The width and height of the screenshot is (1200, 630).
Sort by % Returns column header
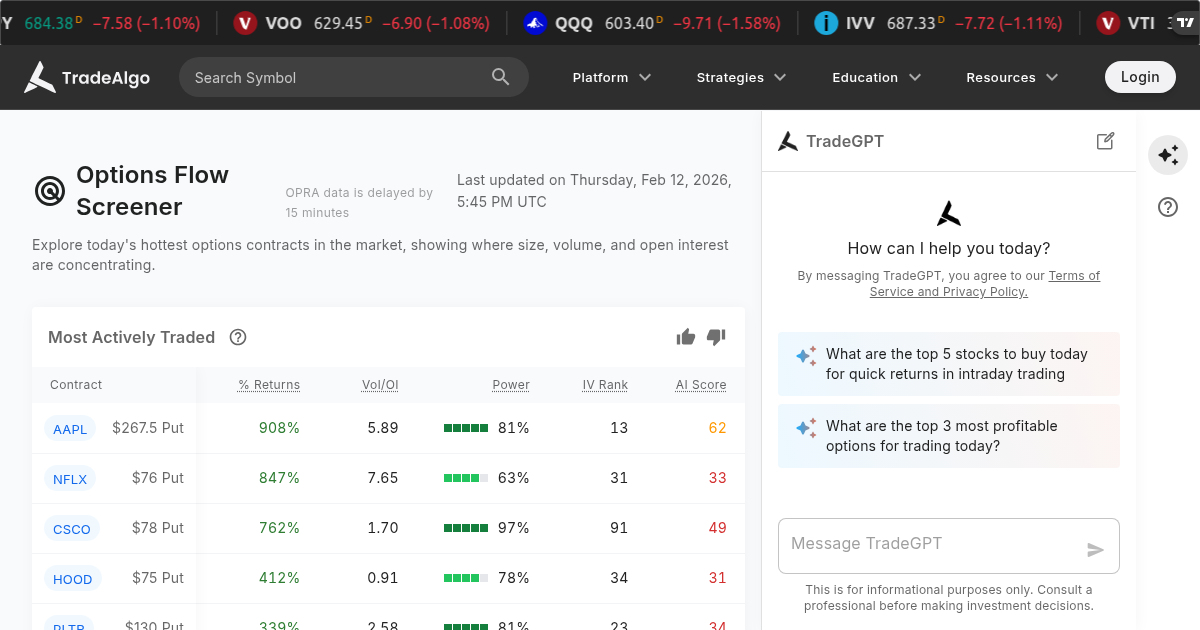[269, 385]
